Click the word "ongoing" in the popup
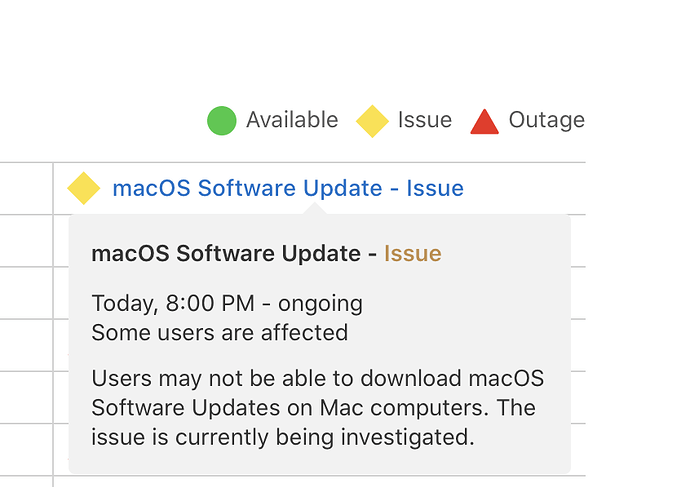 point(320,303)
